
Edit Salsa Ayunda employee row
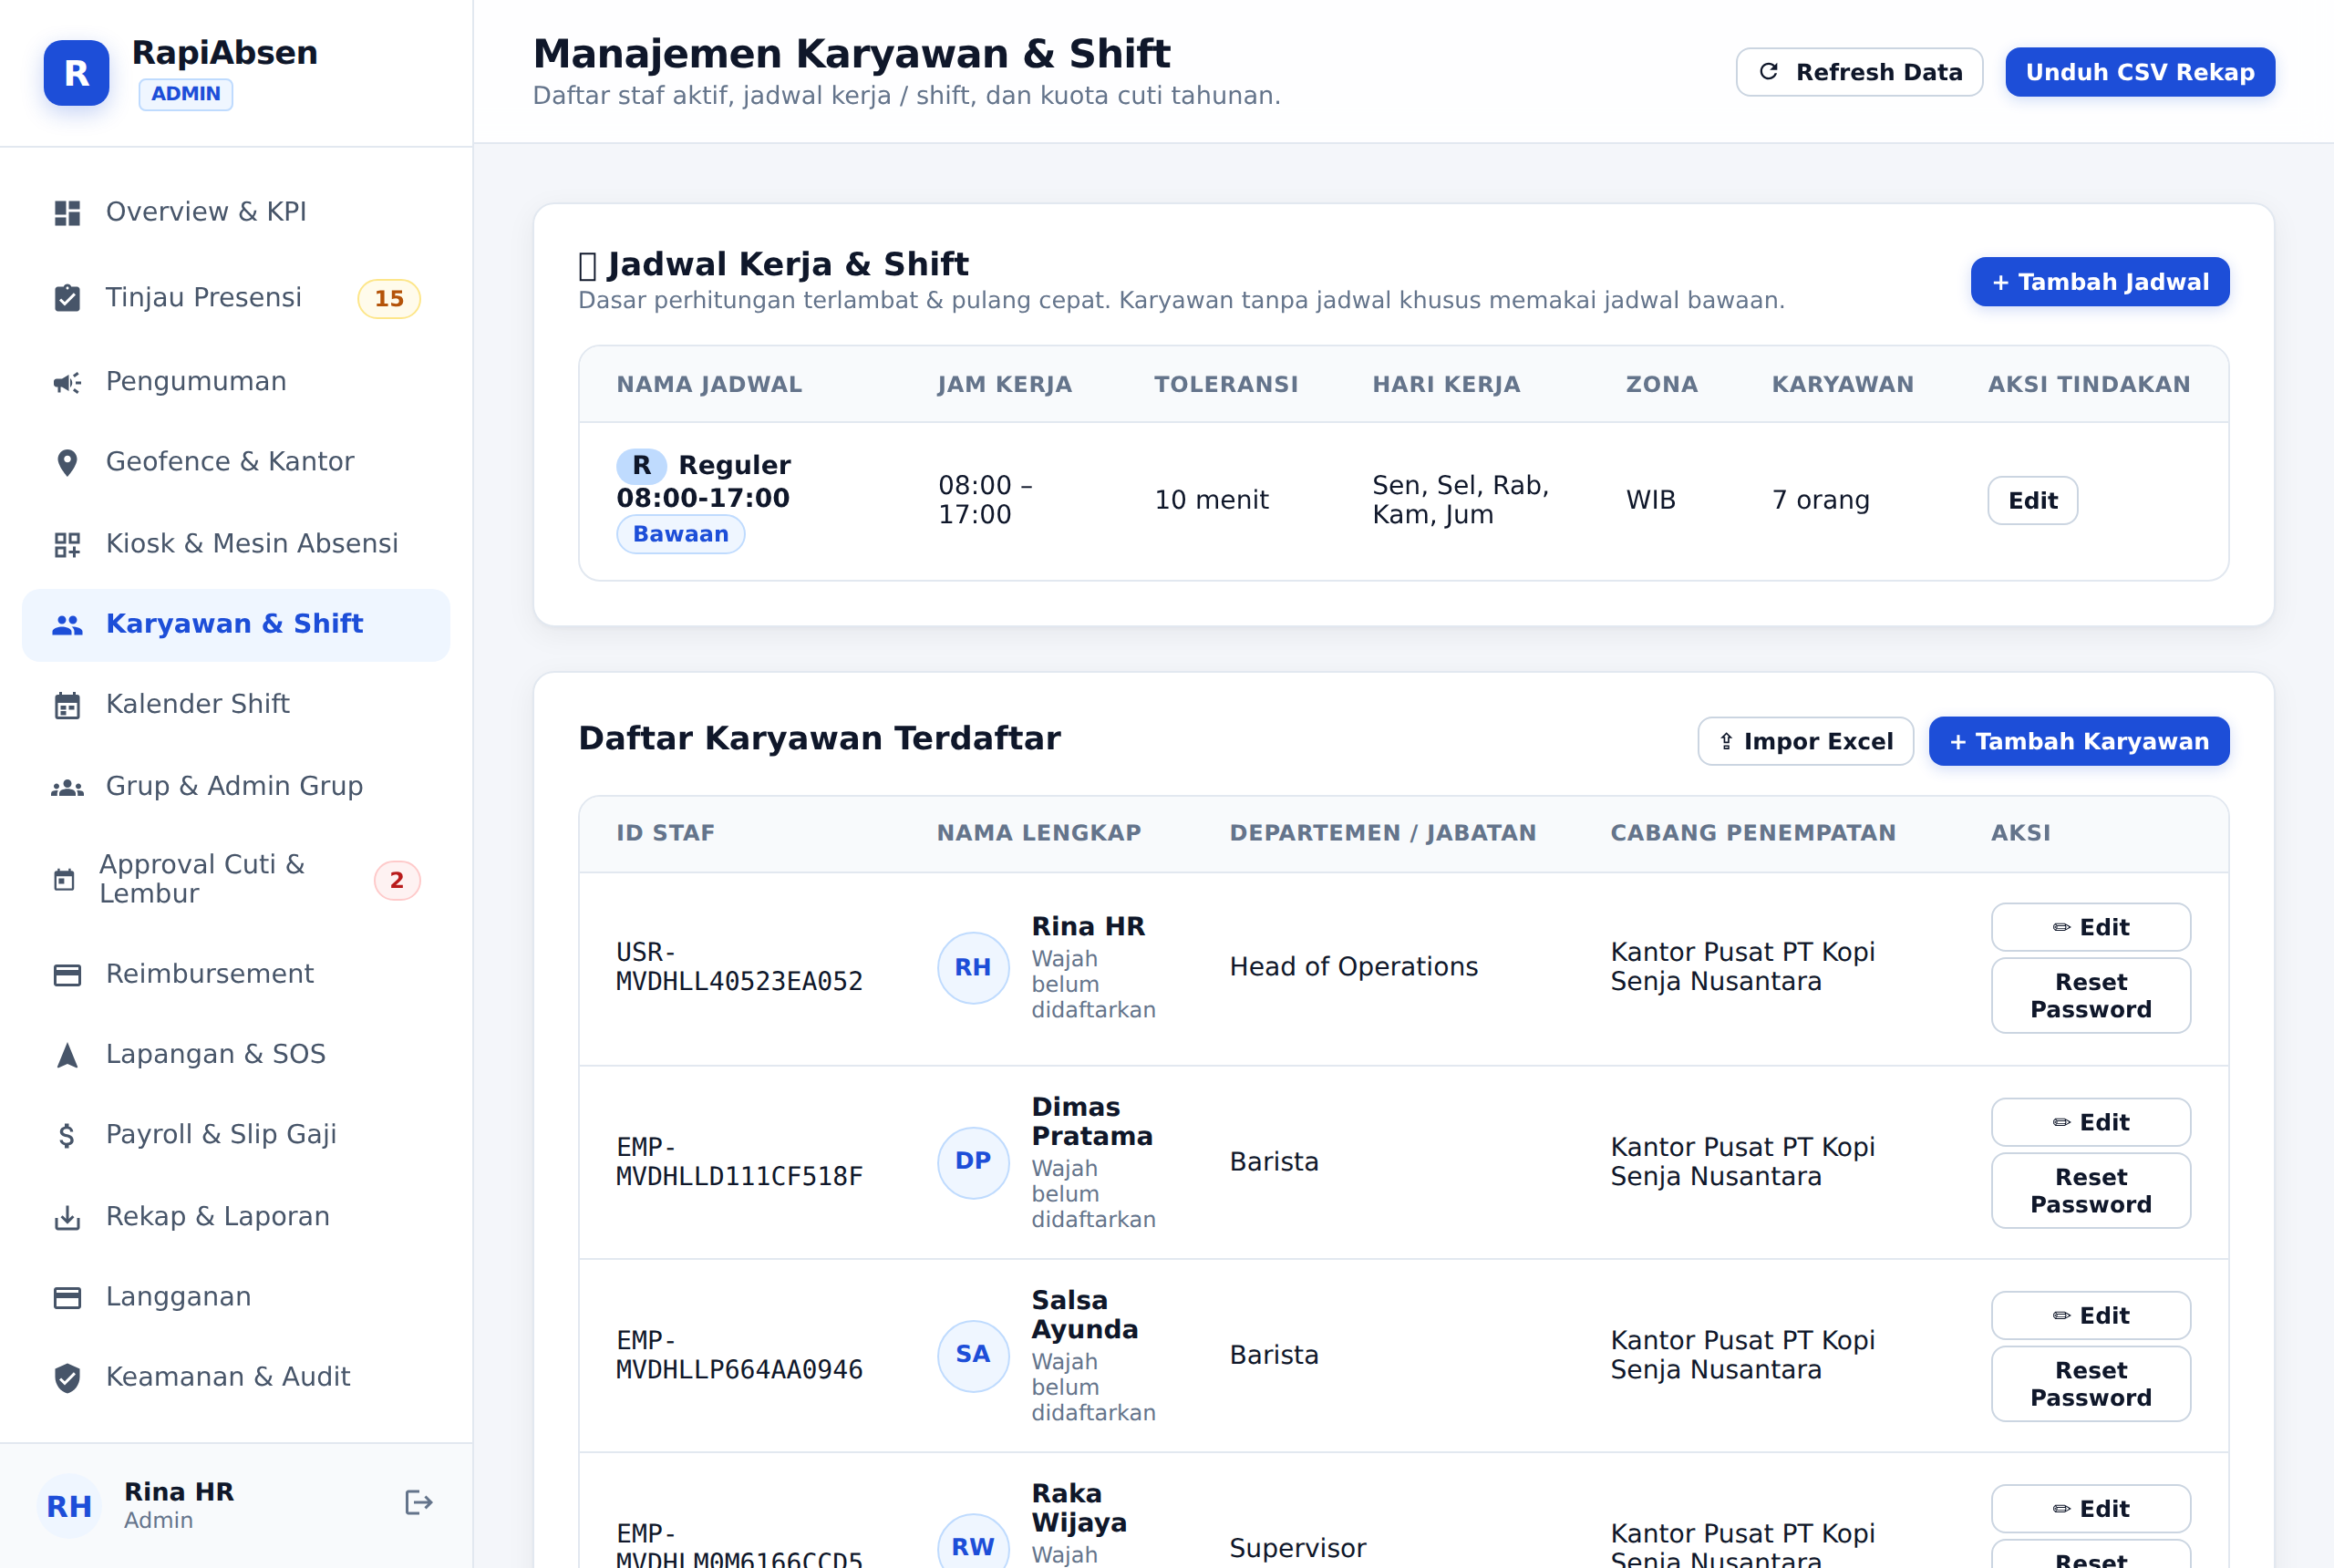coord(2090,1315)
